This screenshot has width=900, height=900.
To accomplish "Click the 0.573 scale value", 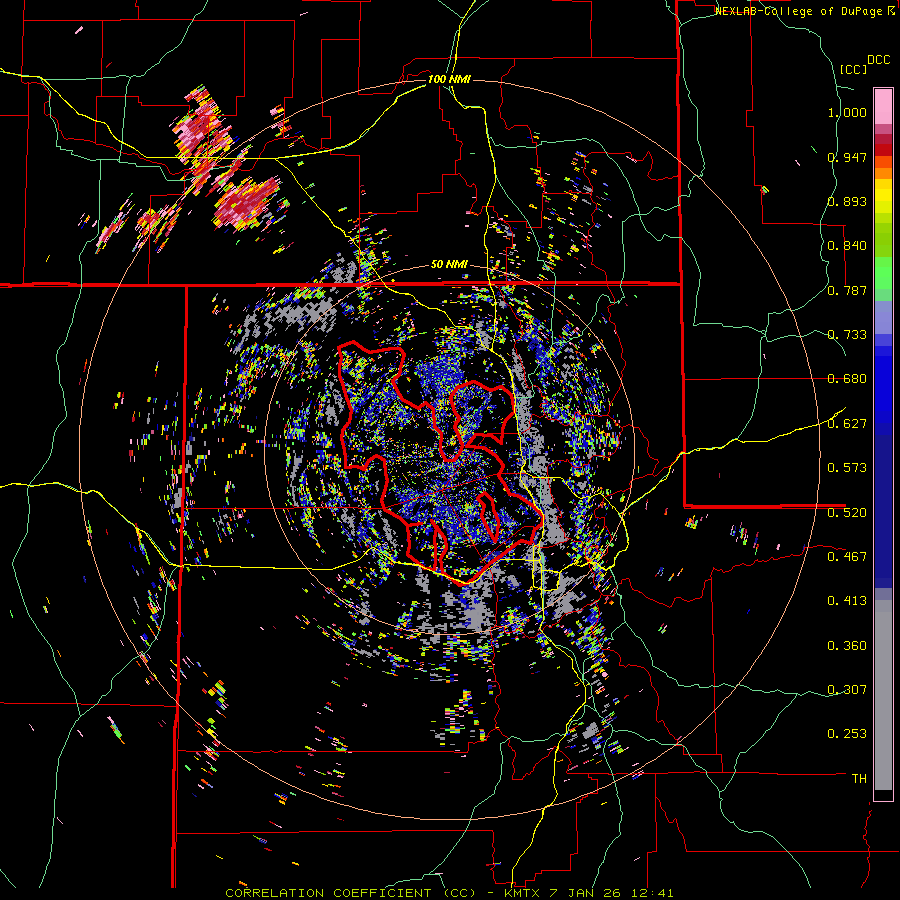I will pyautogui.click(x=847, y=468).
